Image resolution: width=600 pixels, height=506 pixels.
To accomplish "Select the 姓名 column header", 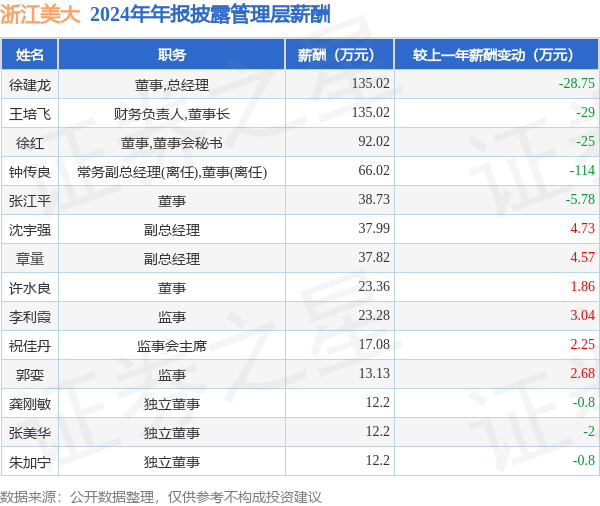I will pyautogui.click(x=29, y=55).
